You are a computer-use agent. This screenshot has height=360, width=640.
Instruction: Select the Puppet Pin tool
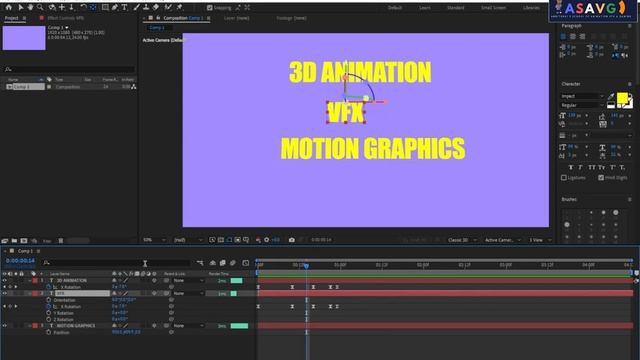pyautogui.click(x=179, y=7)
